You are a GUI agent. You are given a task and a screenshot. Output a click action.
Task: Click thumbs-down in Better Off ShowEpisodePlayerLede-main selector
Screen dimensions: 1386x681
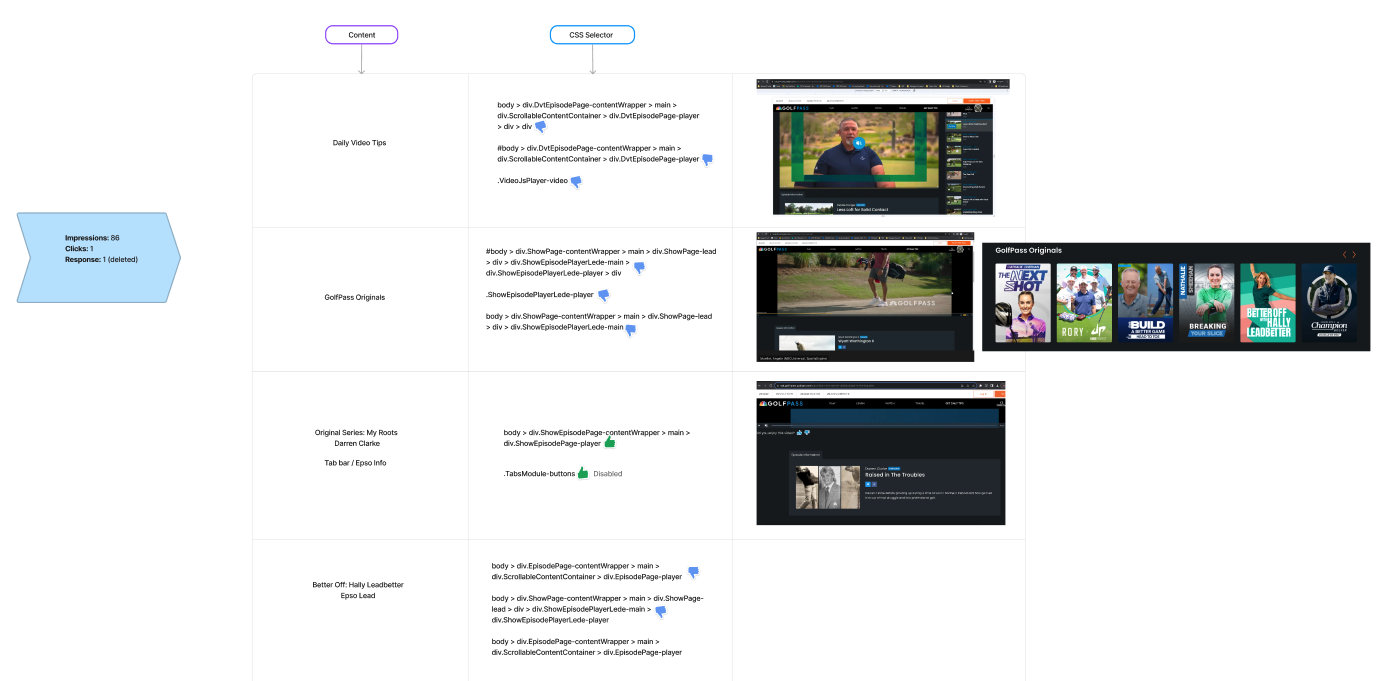660,611
